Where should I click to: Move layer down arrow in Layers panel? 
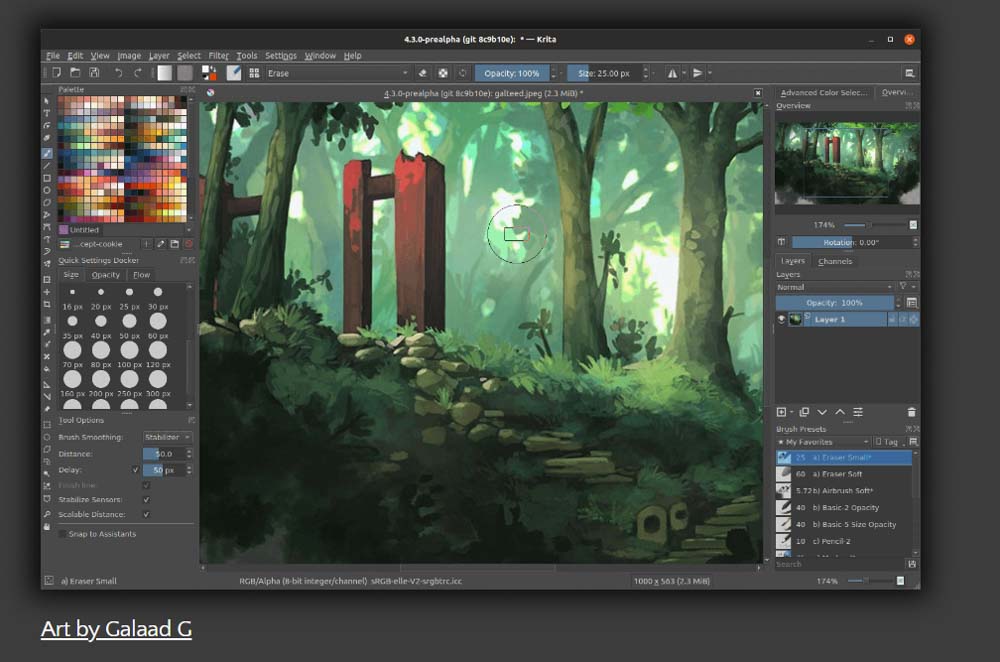[822, 413]
